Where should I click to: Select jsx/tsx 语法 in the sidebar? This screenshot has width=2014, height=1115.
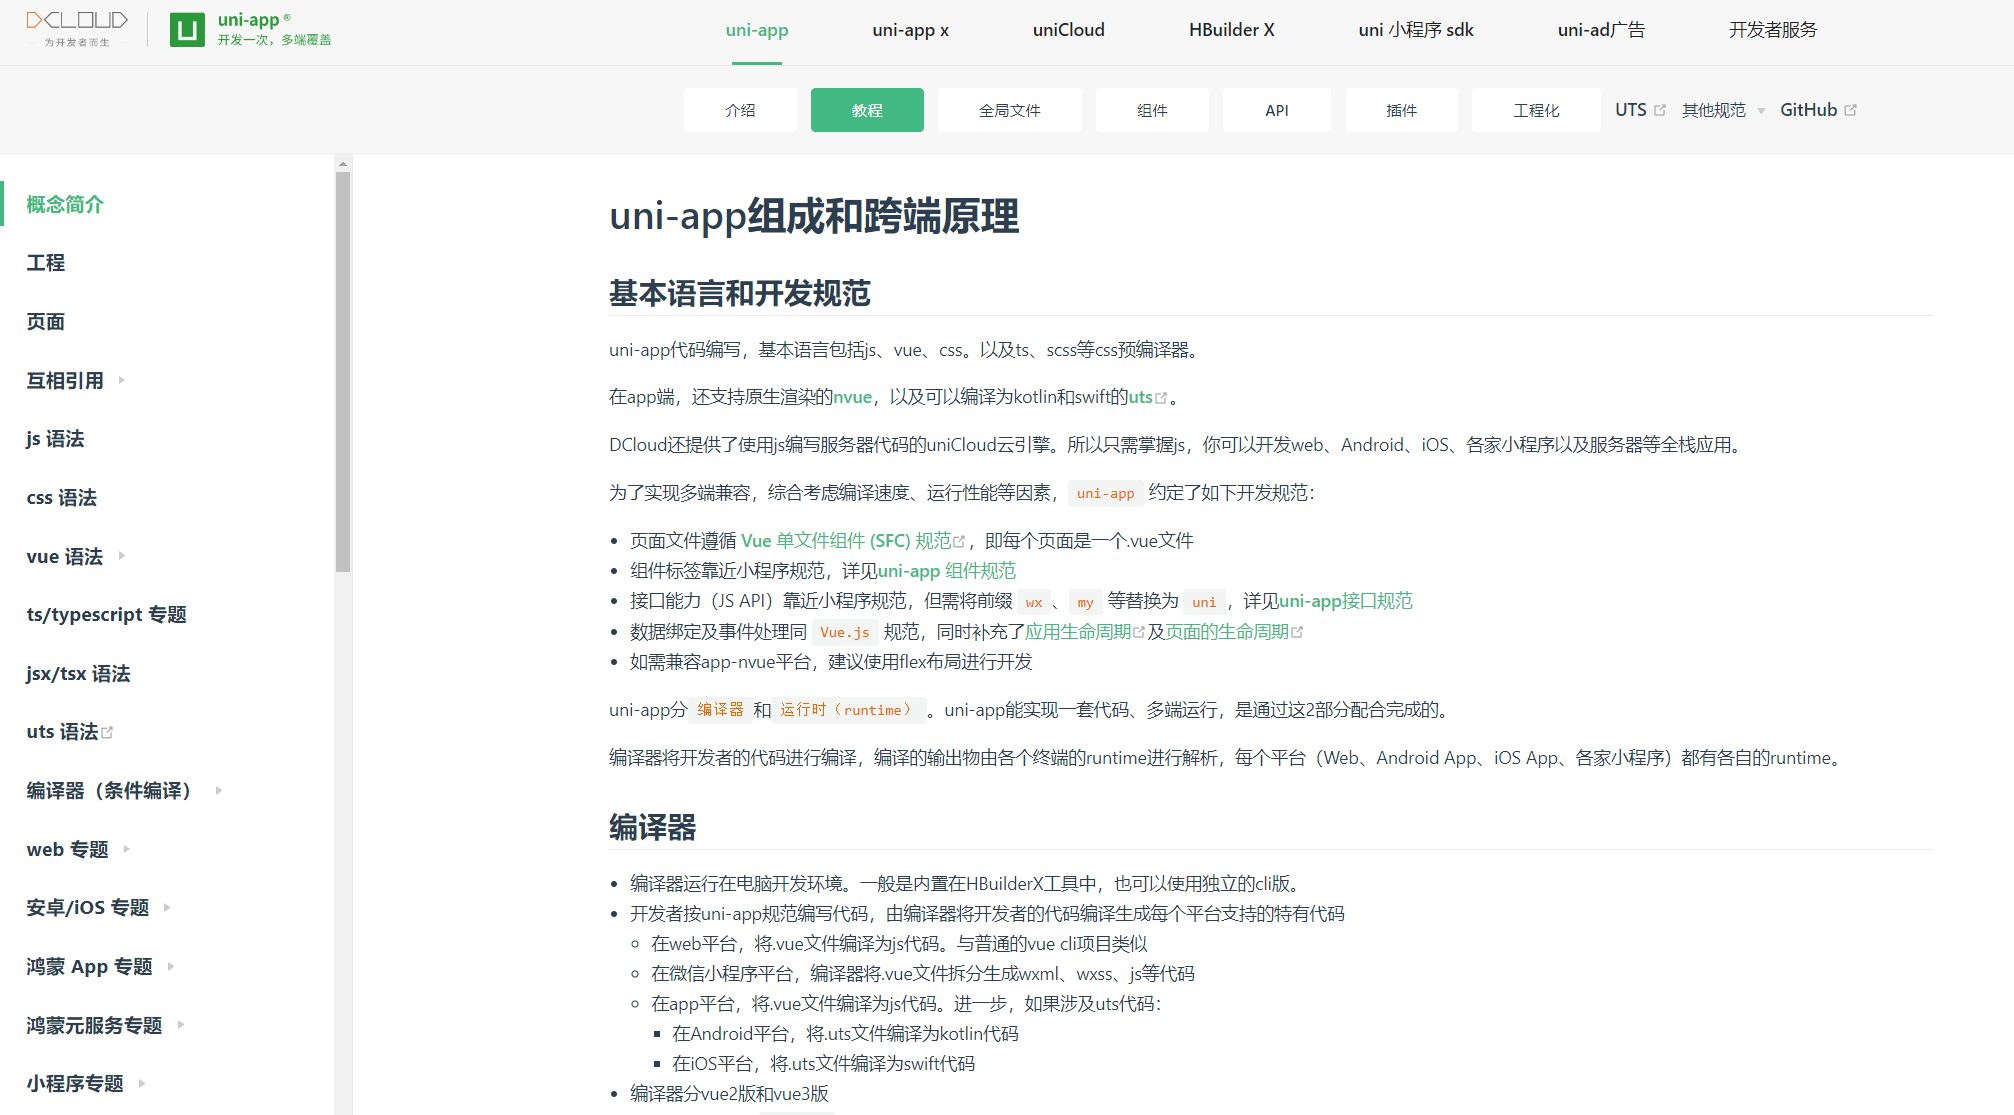coord(78,674)
